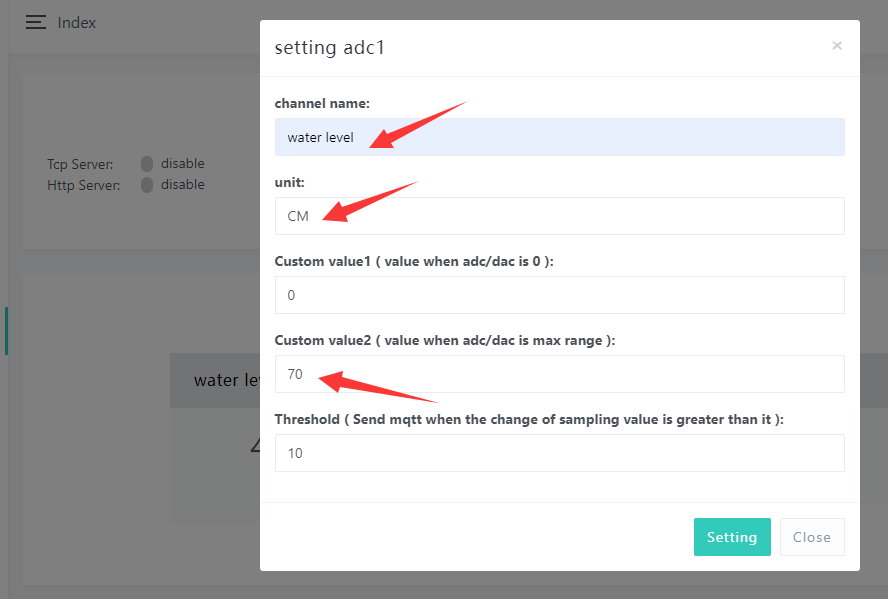Click the Close button in dialog footer

click(x=811, y=537)
